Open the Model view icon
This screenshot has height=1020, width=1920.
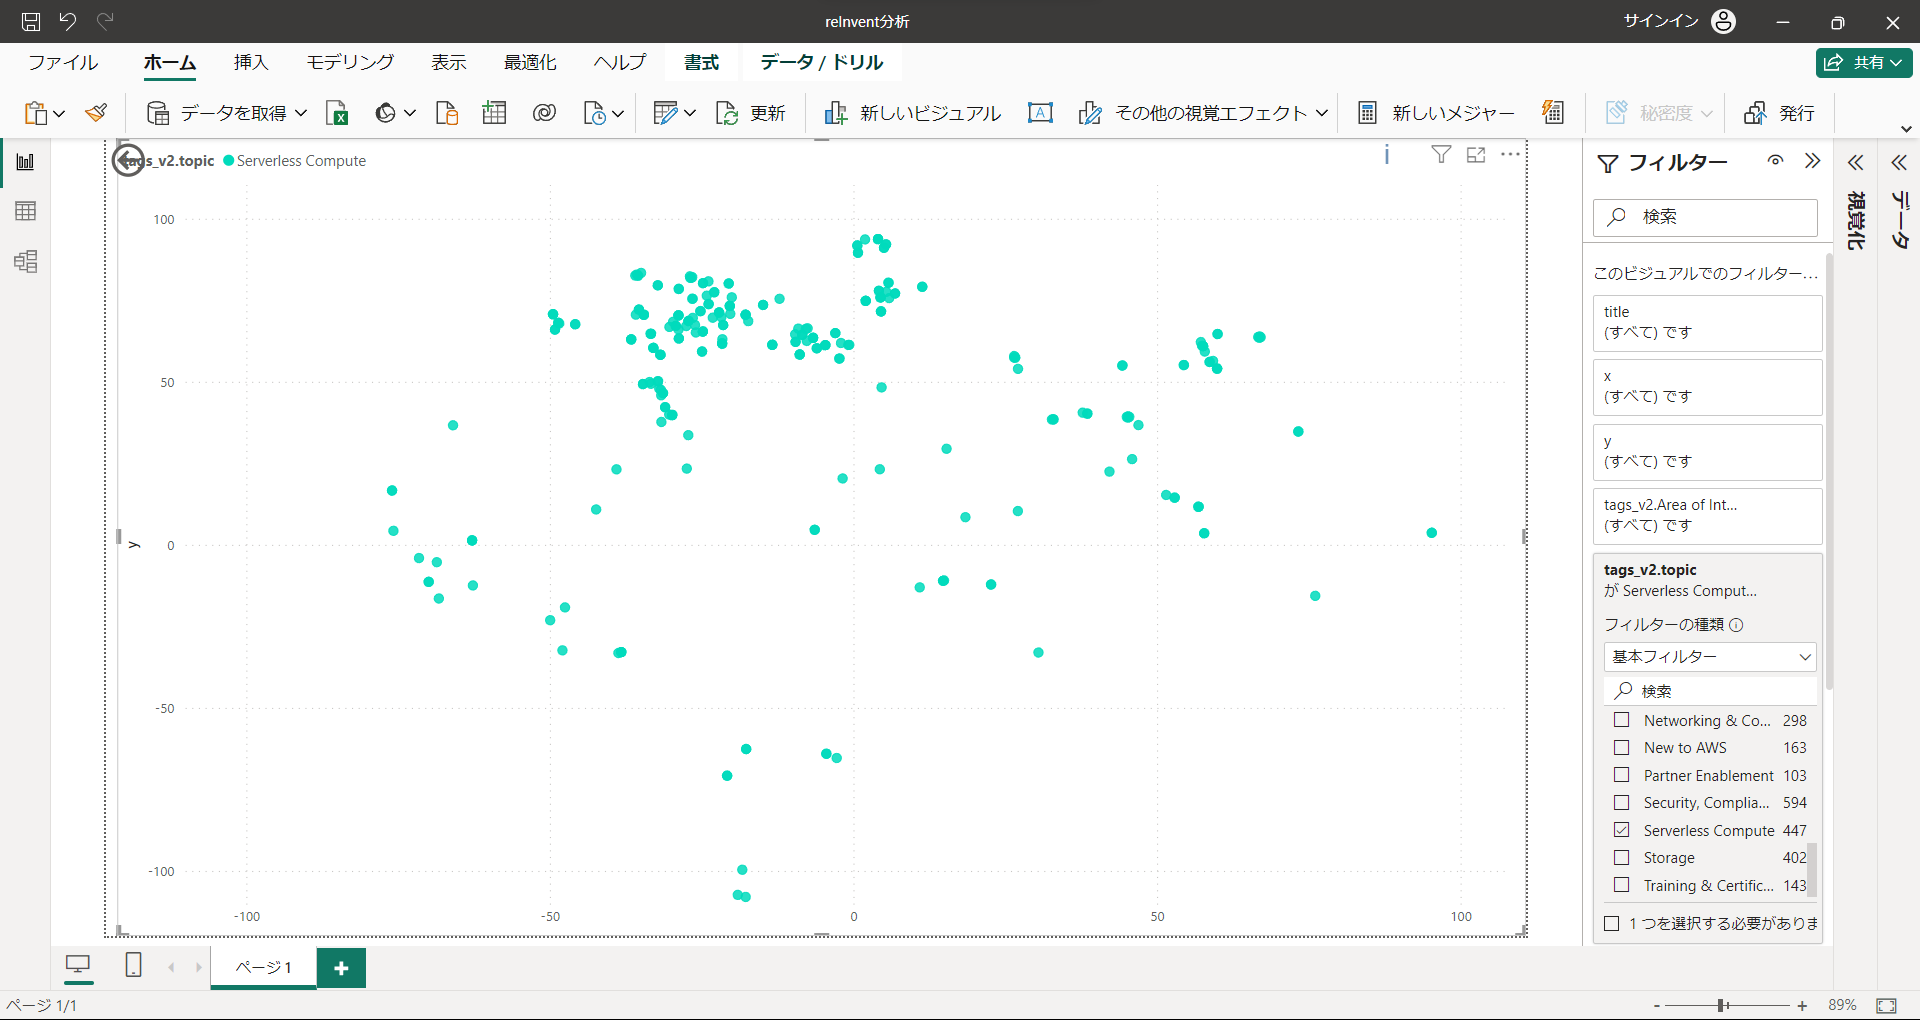[x=26, y=262]
